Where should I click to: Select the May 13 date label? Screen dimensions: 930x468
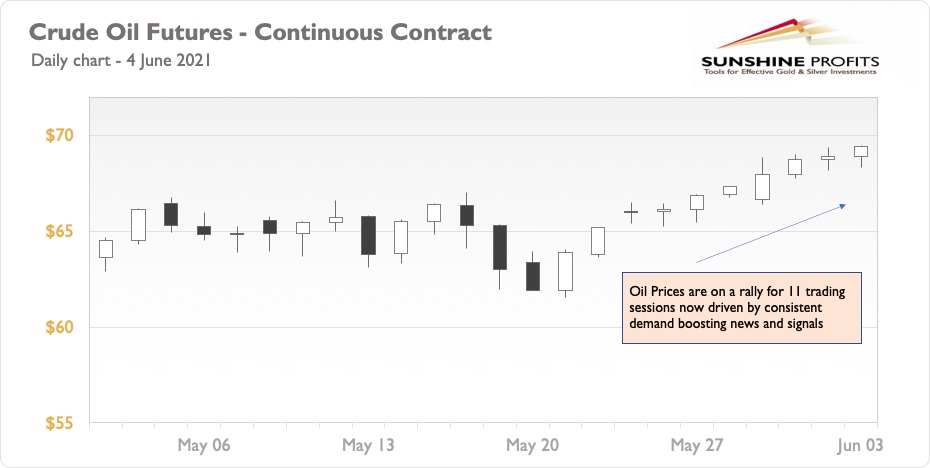[368, 445]
